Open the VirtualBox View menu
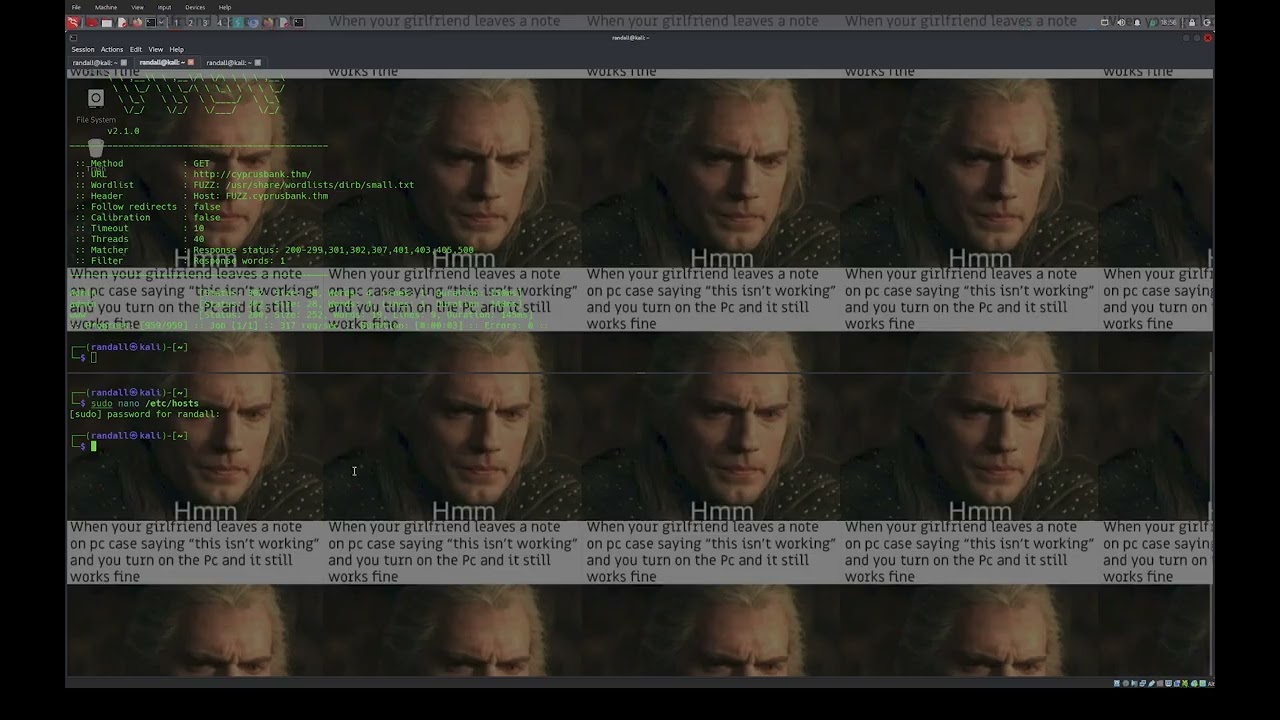1280x720 pixels. (x=137, y=7)
